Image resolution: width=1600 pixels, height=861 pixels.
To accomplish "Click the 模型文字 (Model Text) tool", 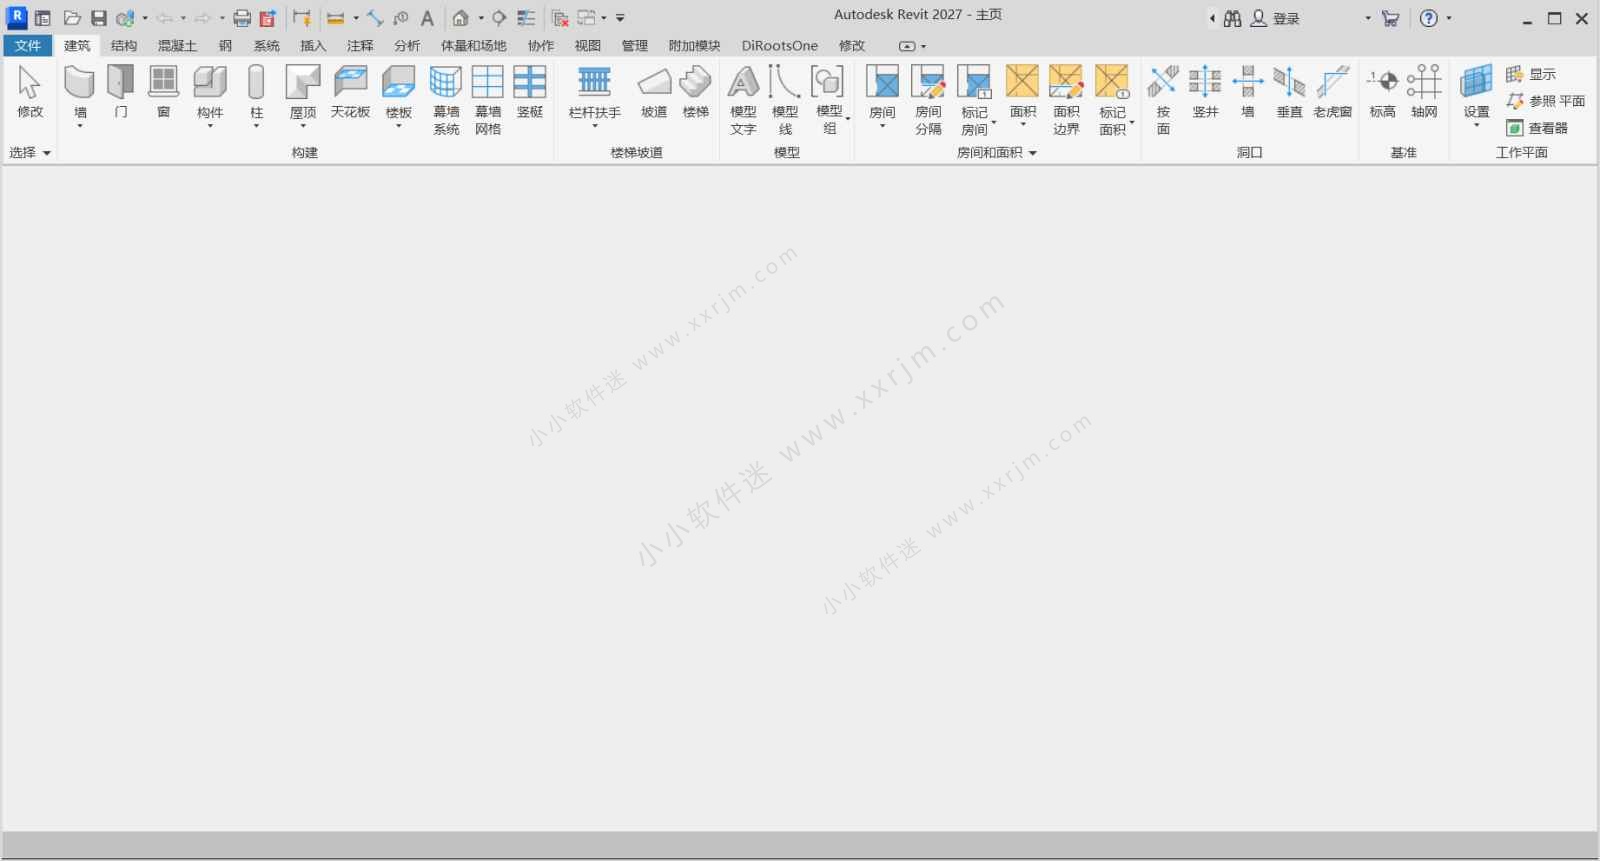I will 743,100.
